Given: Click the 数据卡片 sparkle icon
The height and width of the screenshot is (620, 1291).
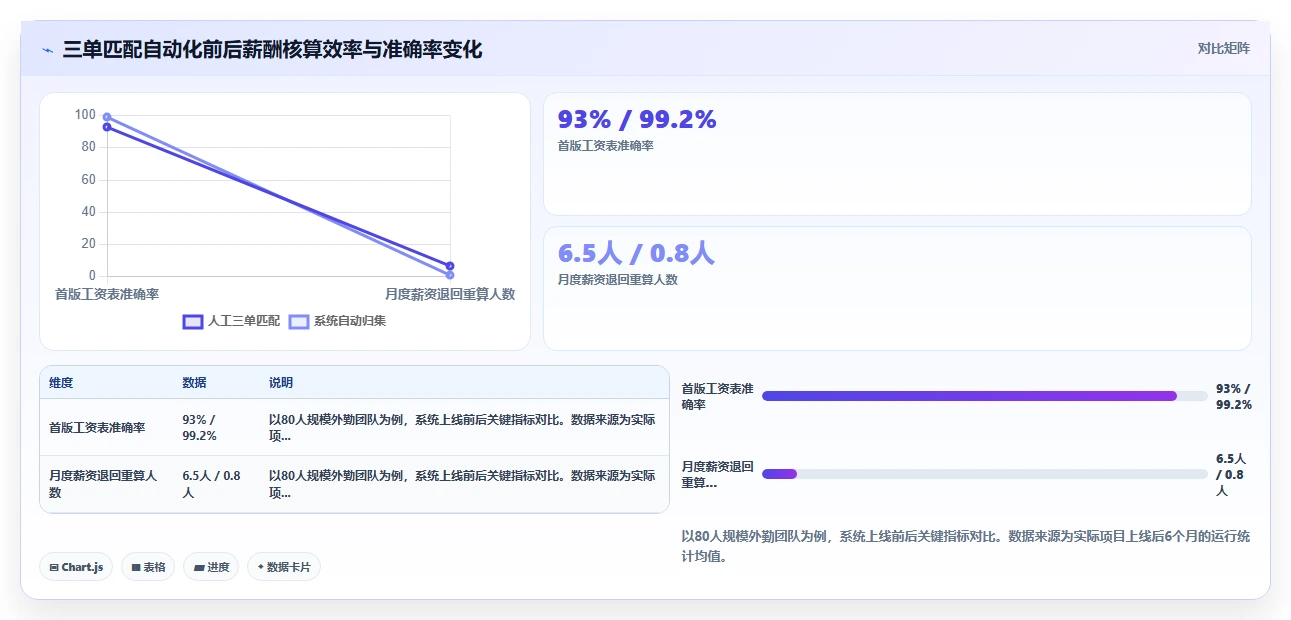Looking at the screenshot, I should 261,567.
